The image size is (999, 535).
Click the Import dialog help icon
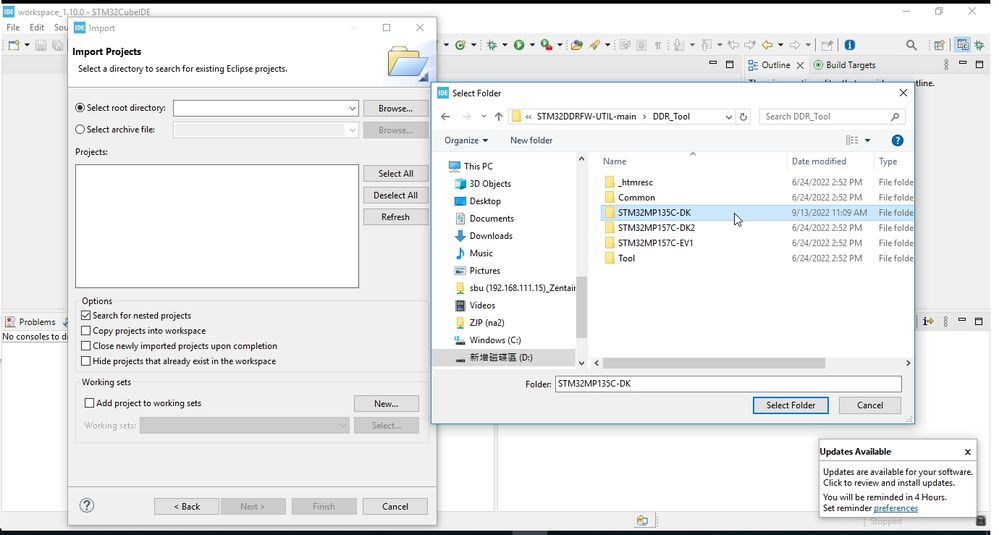[x=87, y=506]
